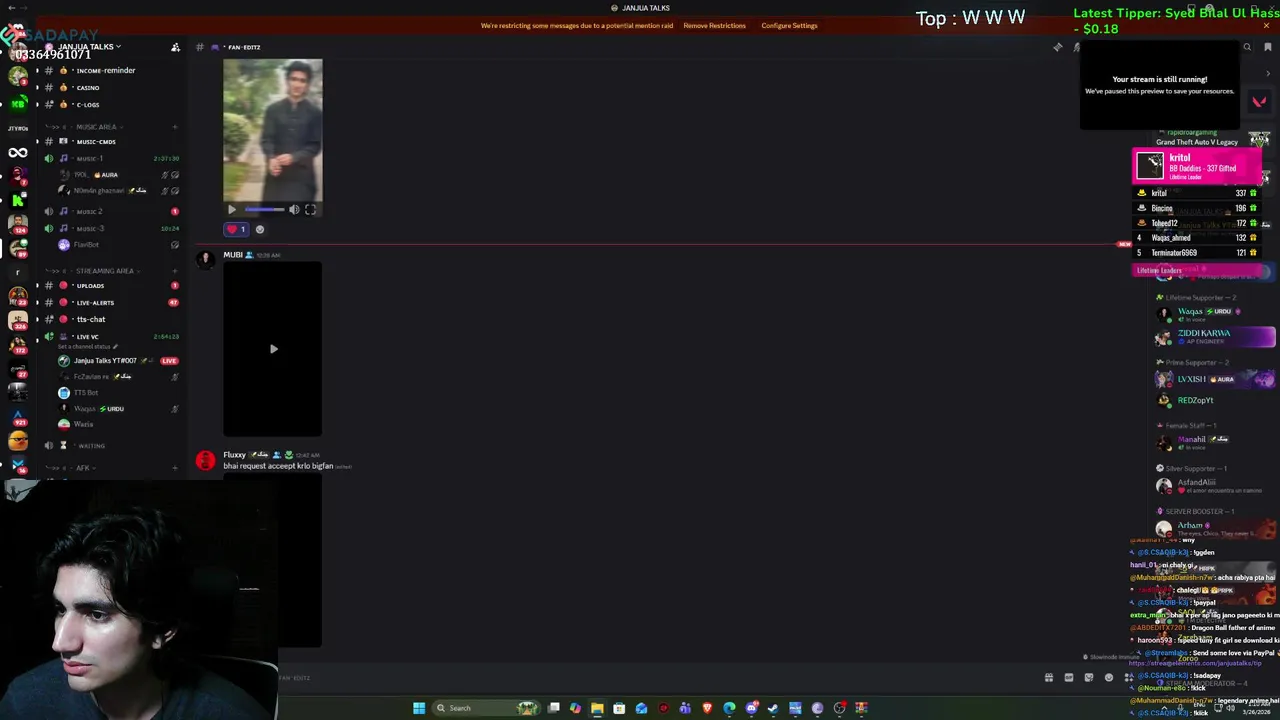
Task: Open the music-cmds channel
Action: [96, 141]
